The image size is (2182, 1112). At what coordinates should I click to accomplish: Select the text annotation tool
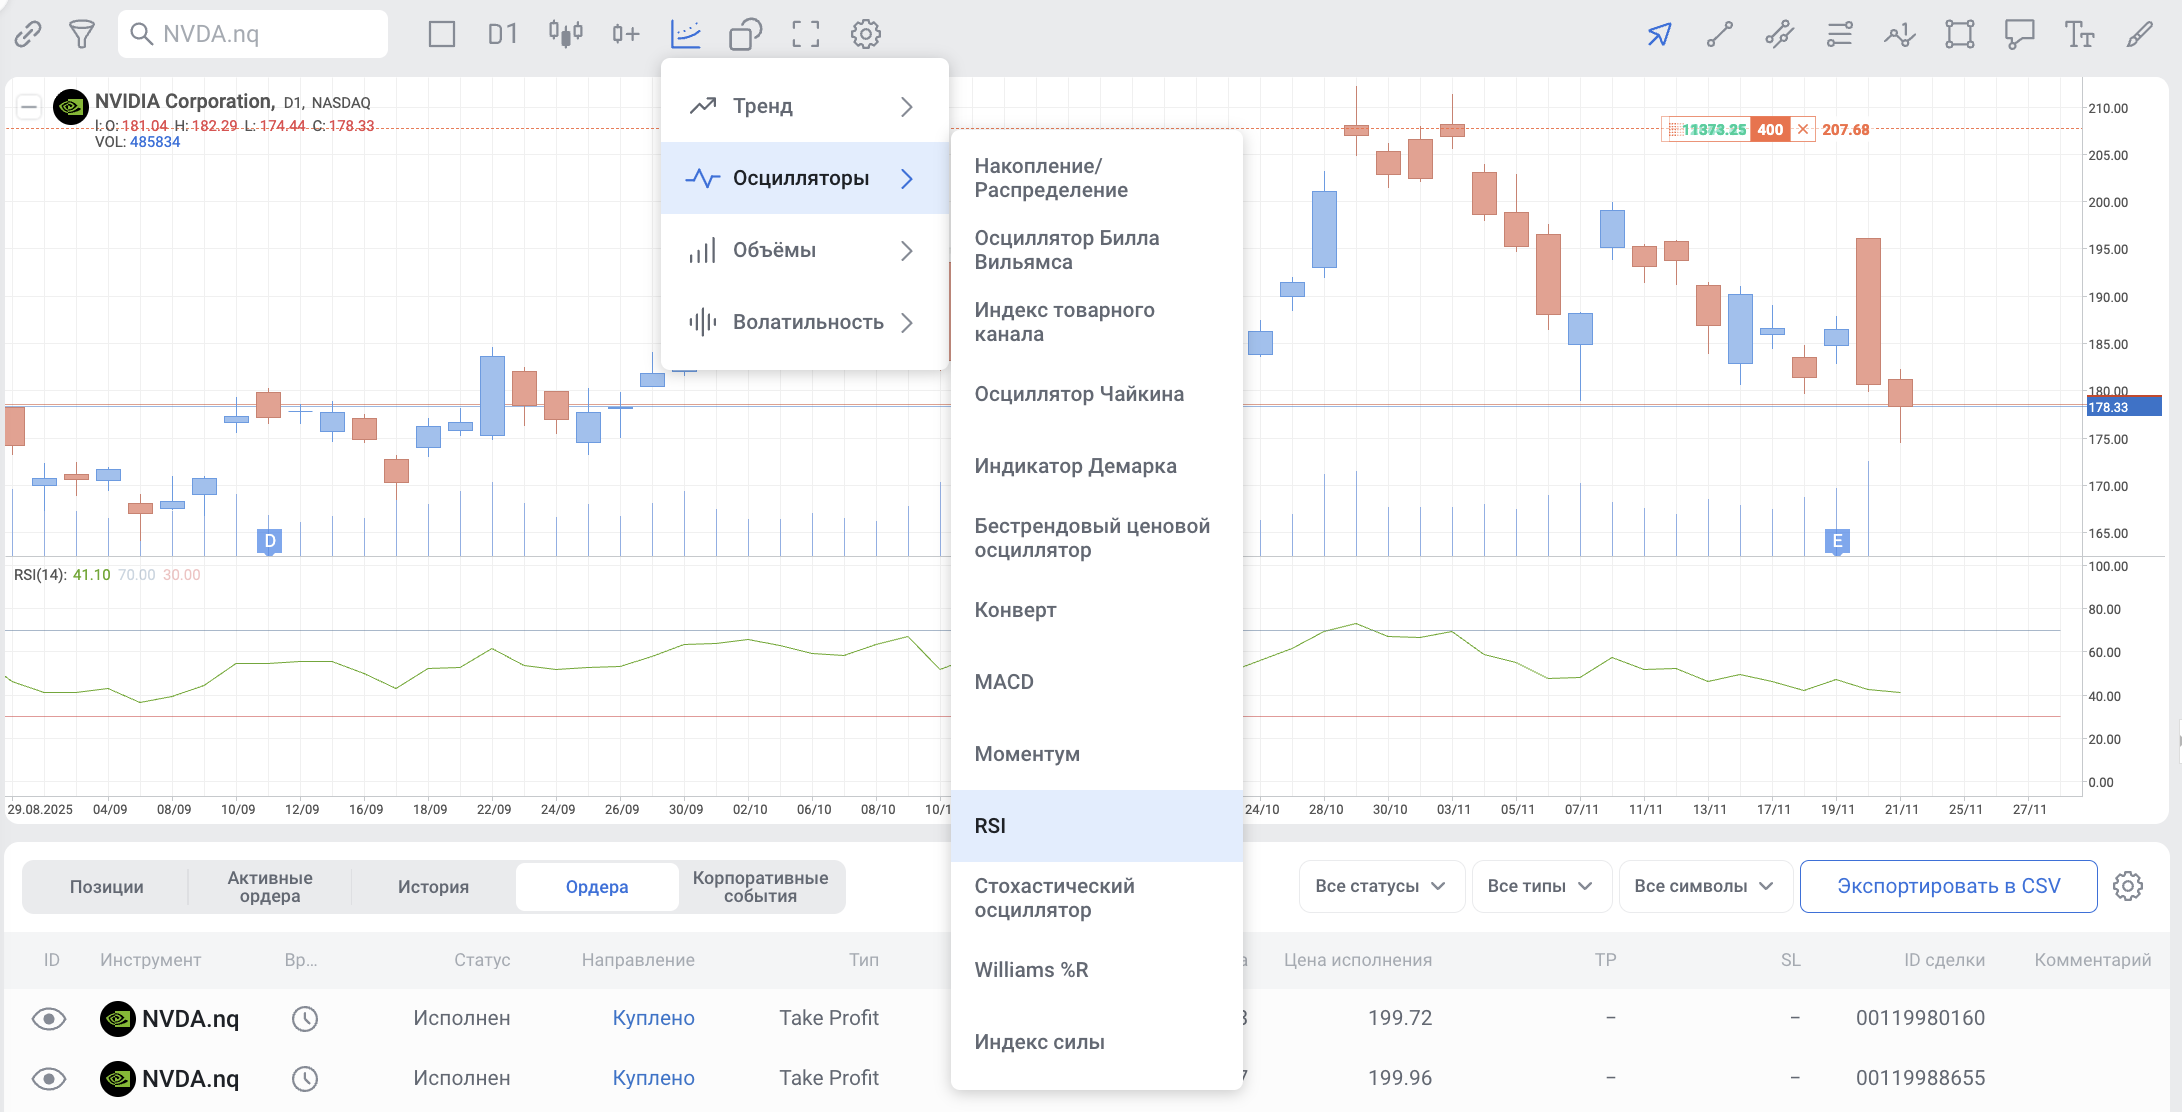point(2079,35)
